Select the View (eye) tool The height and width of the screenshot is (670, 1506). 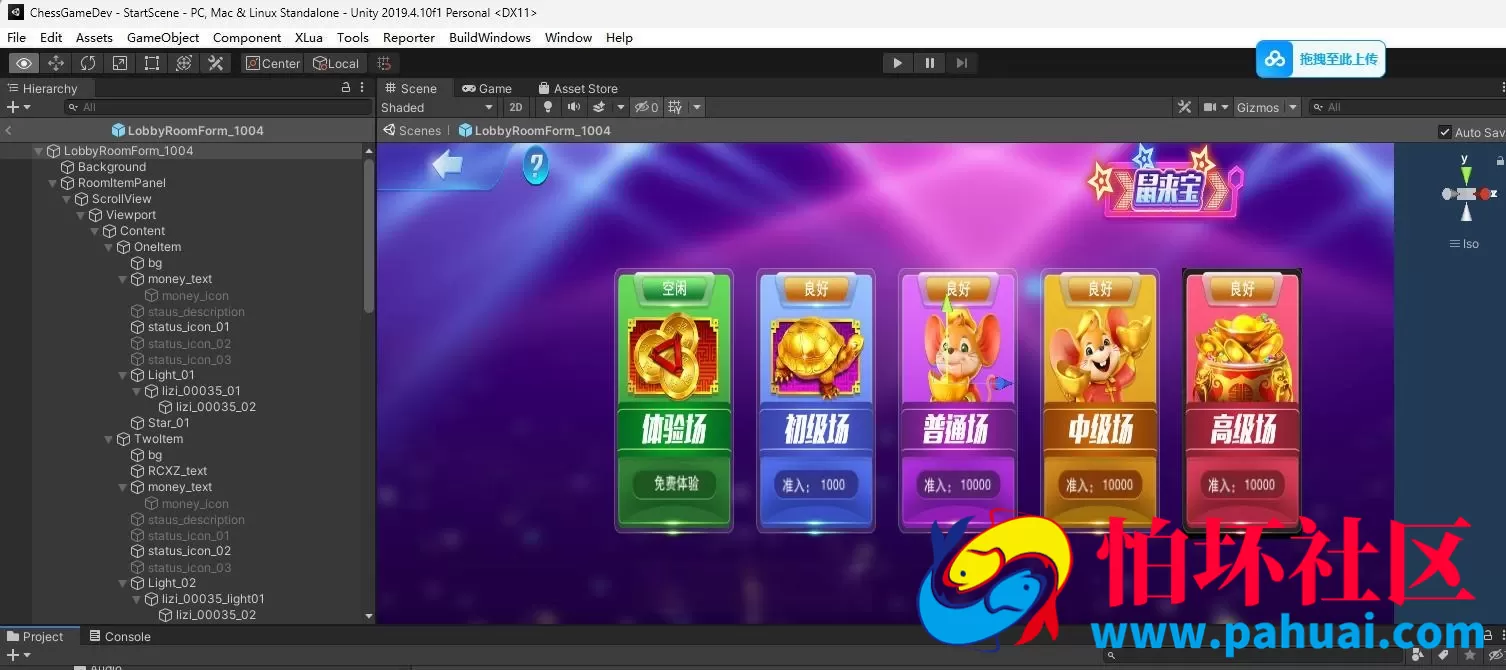[24, 63]
